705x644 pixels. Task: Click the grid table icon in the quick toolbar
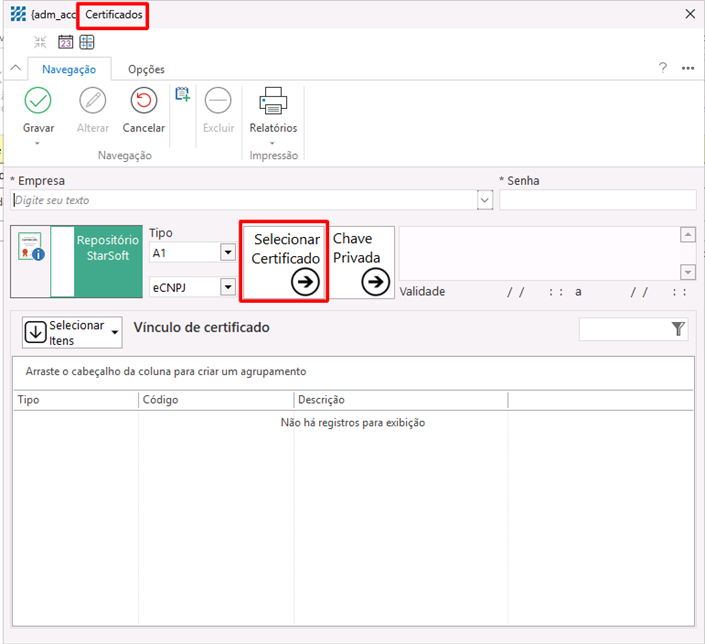(x=87, y=42)
